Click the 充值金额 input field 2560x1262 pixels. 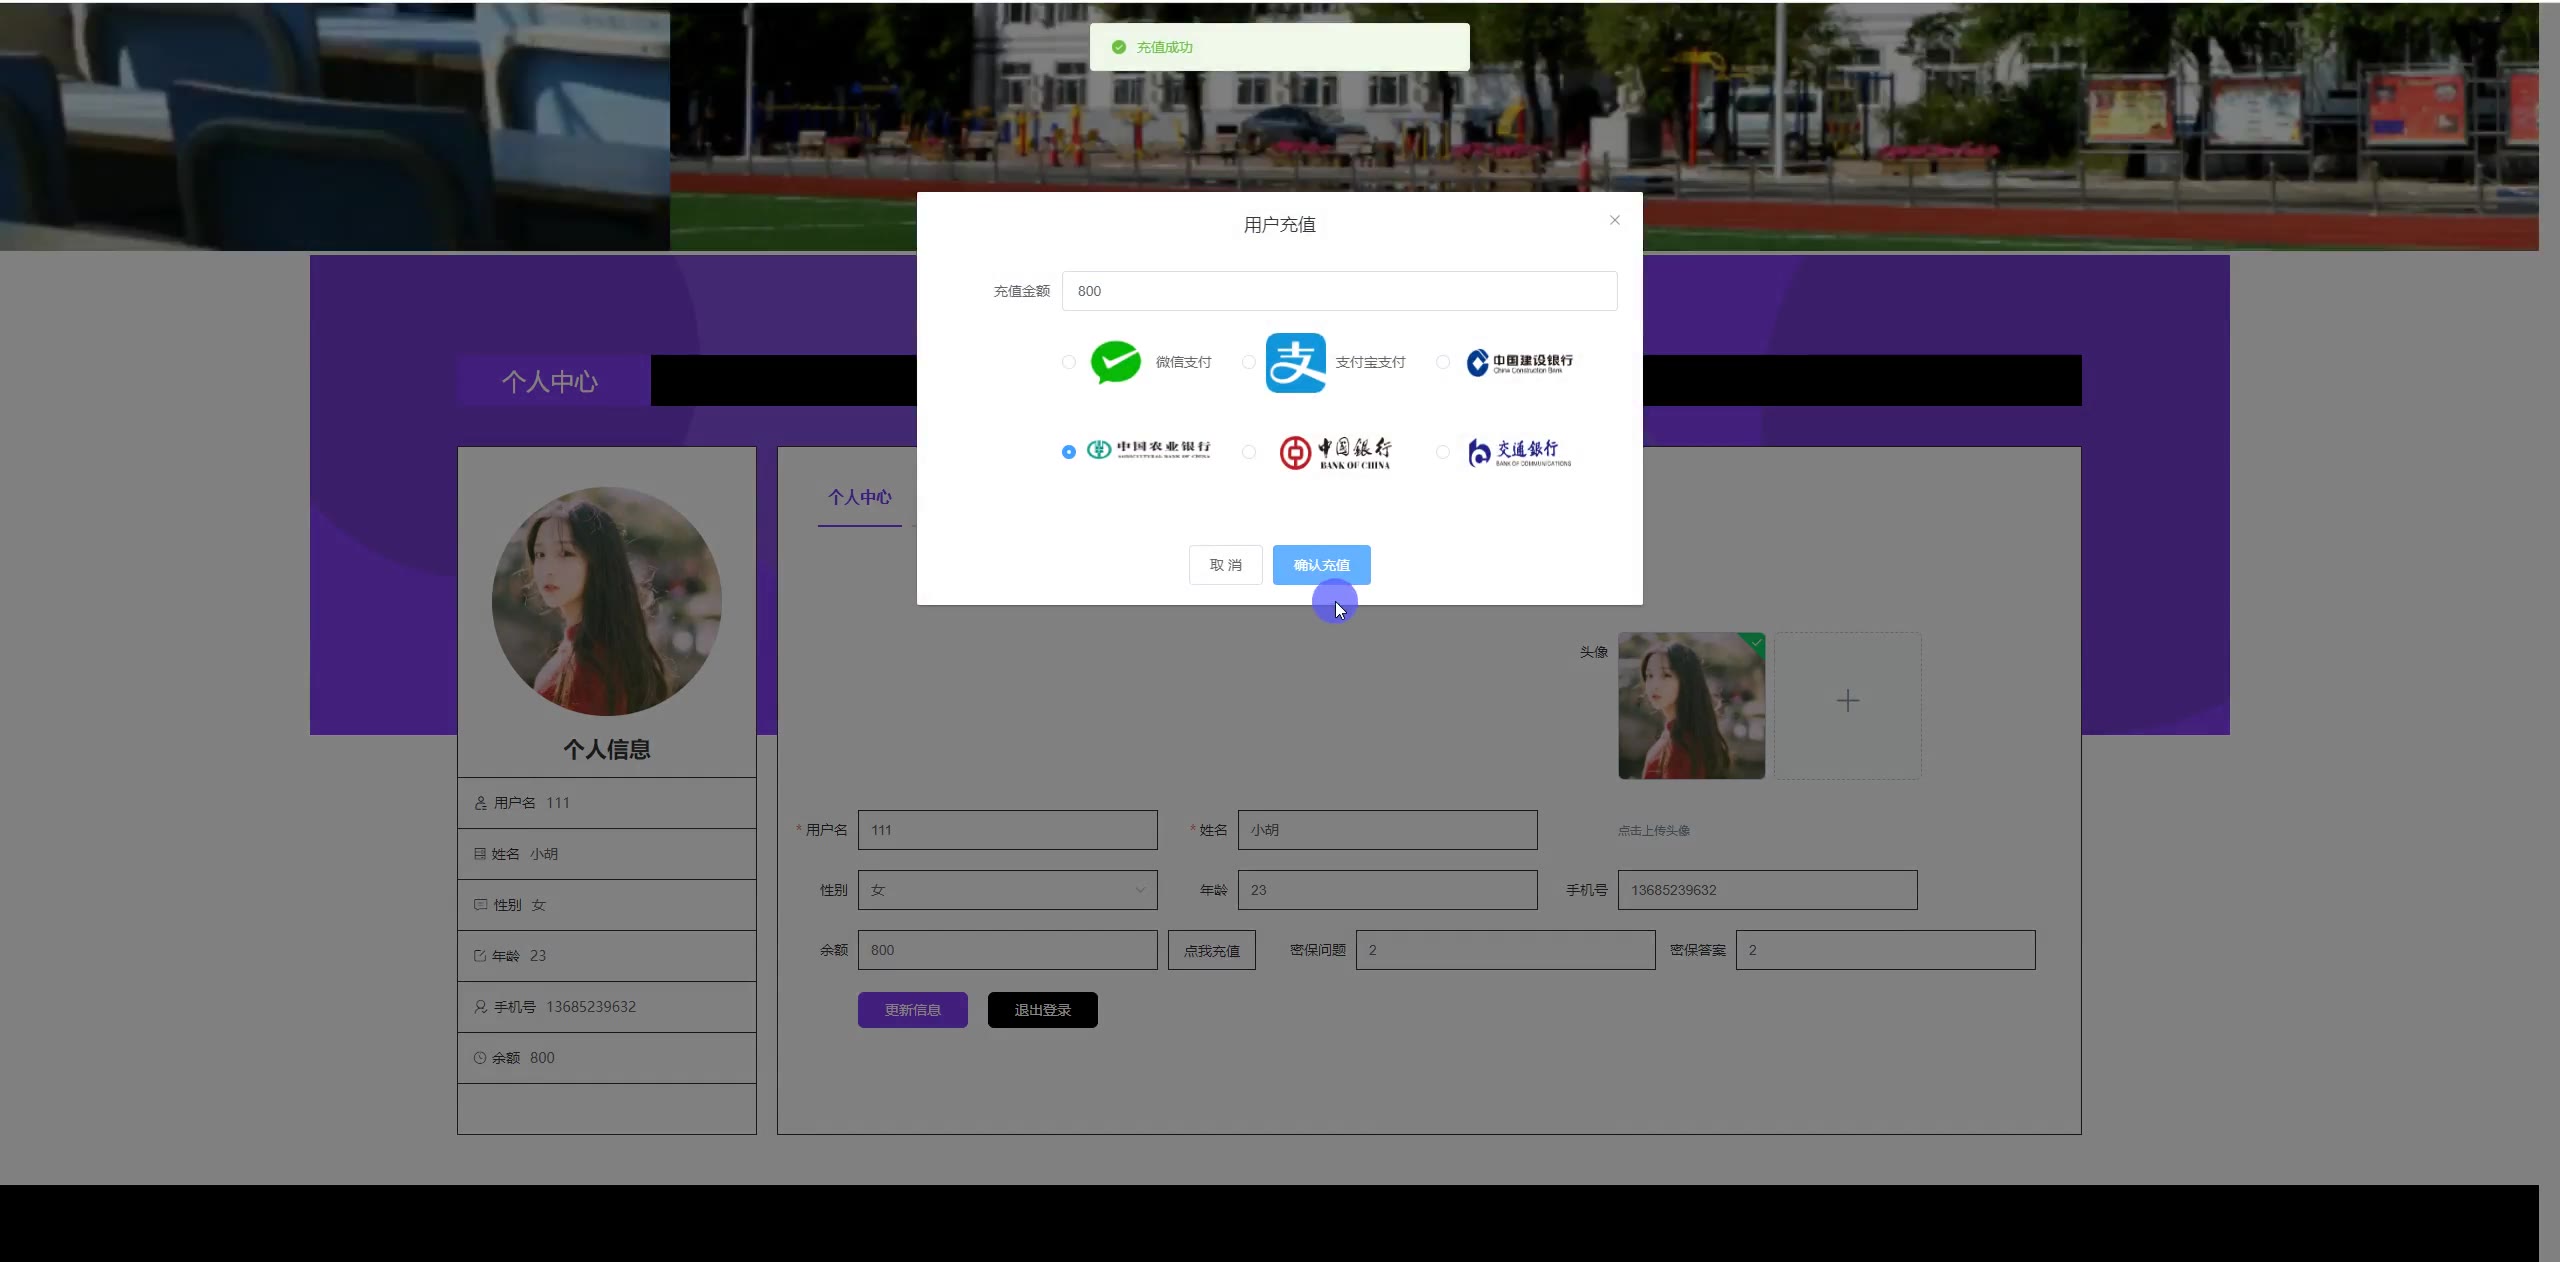pyautogui.click(x=1339, y=291)
